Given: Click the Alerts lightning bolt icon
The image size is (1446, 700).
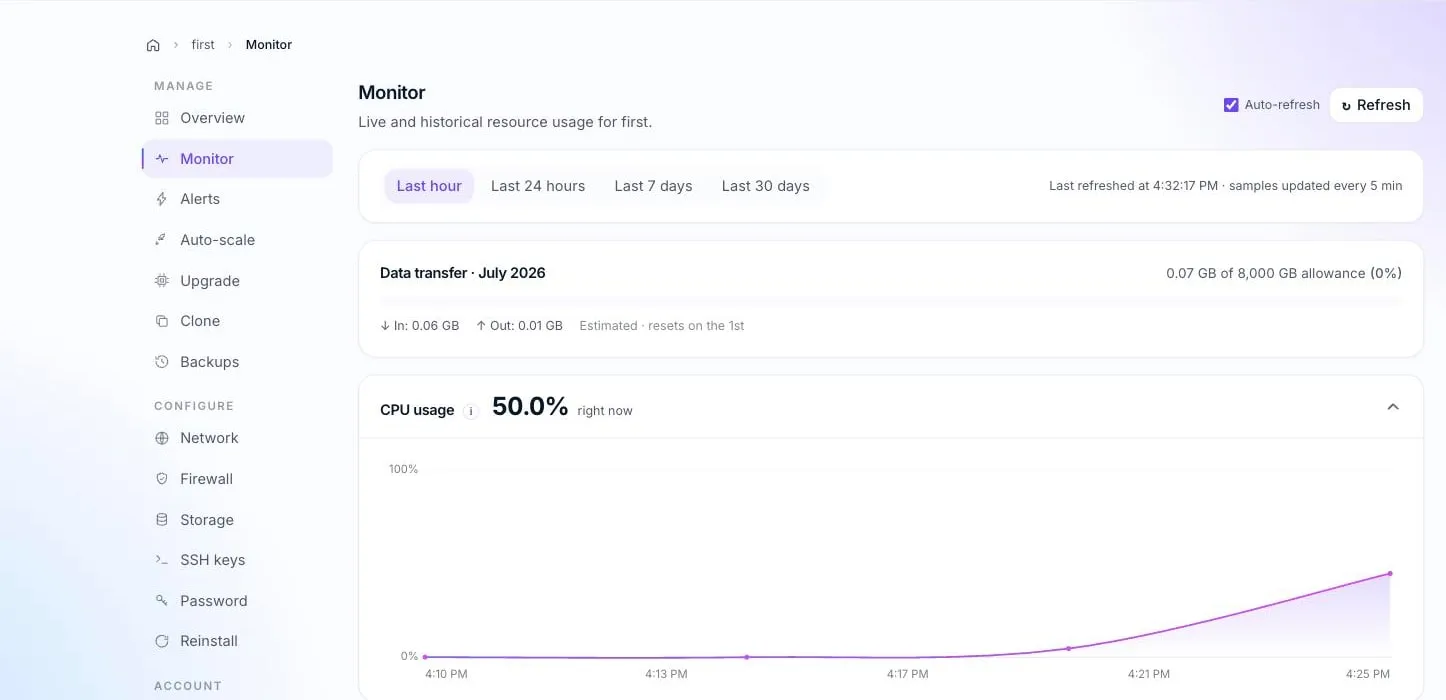Looking at the screenshot, I should point(162,199).
